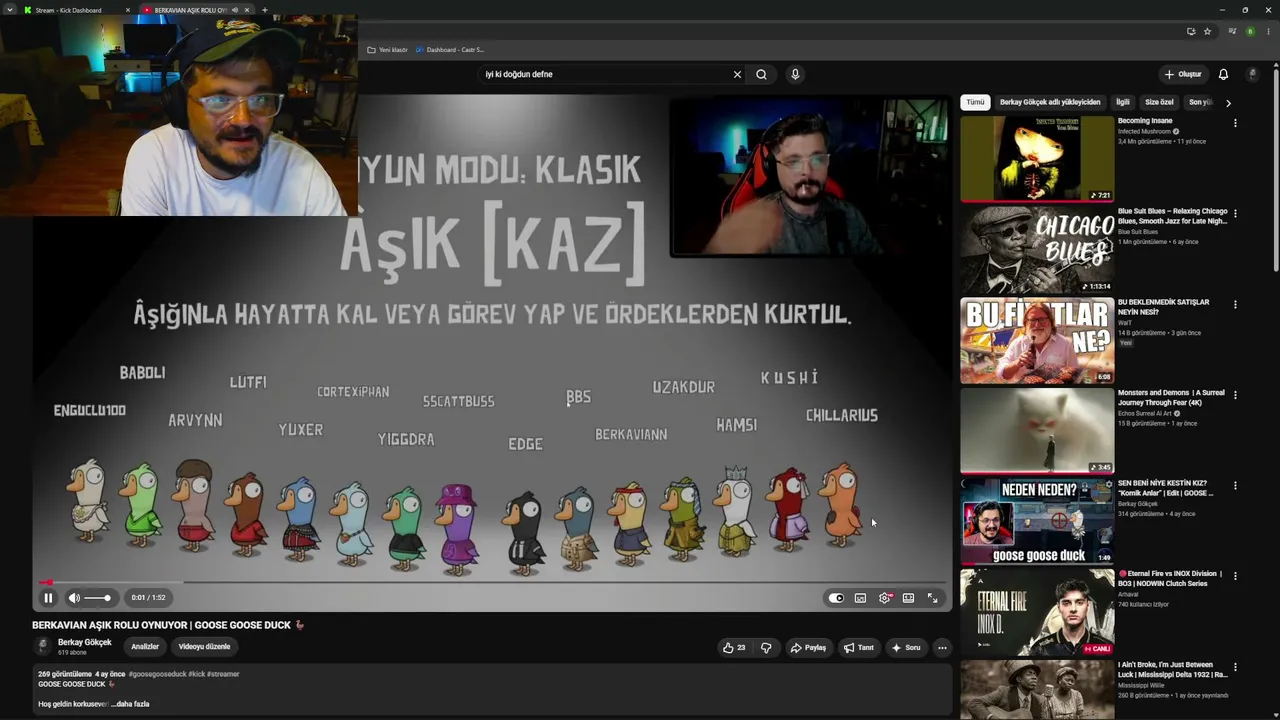Screen dimensions: 1280x720
Task: Open the player settings gear
Action: tap(885, 598)
